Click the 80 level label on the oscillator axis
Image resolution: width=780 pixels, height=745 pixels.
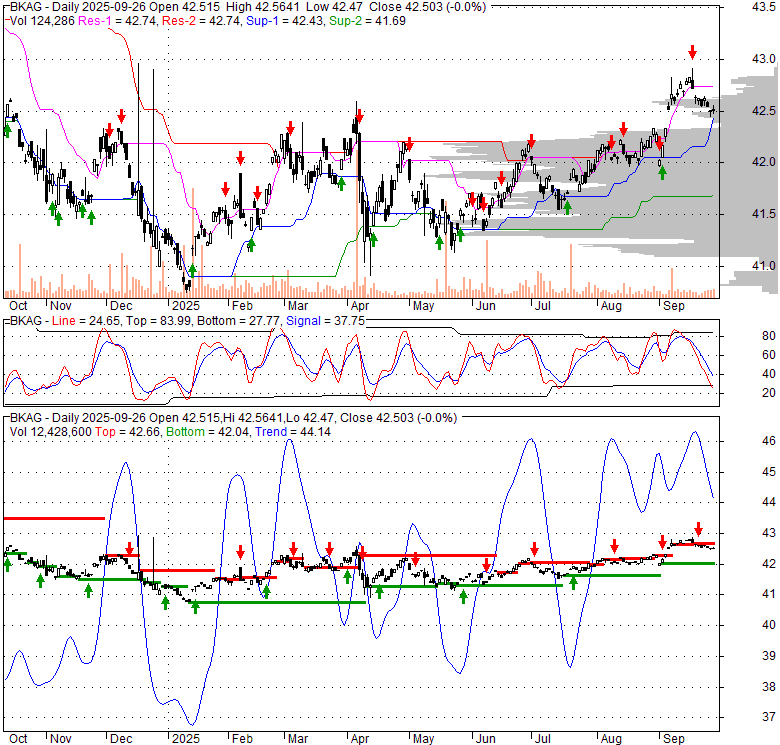click(769, 336)
